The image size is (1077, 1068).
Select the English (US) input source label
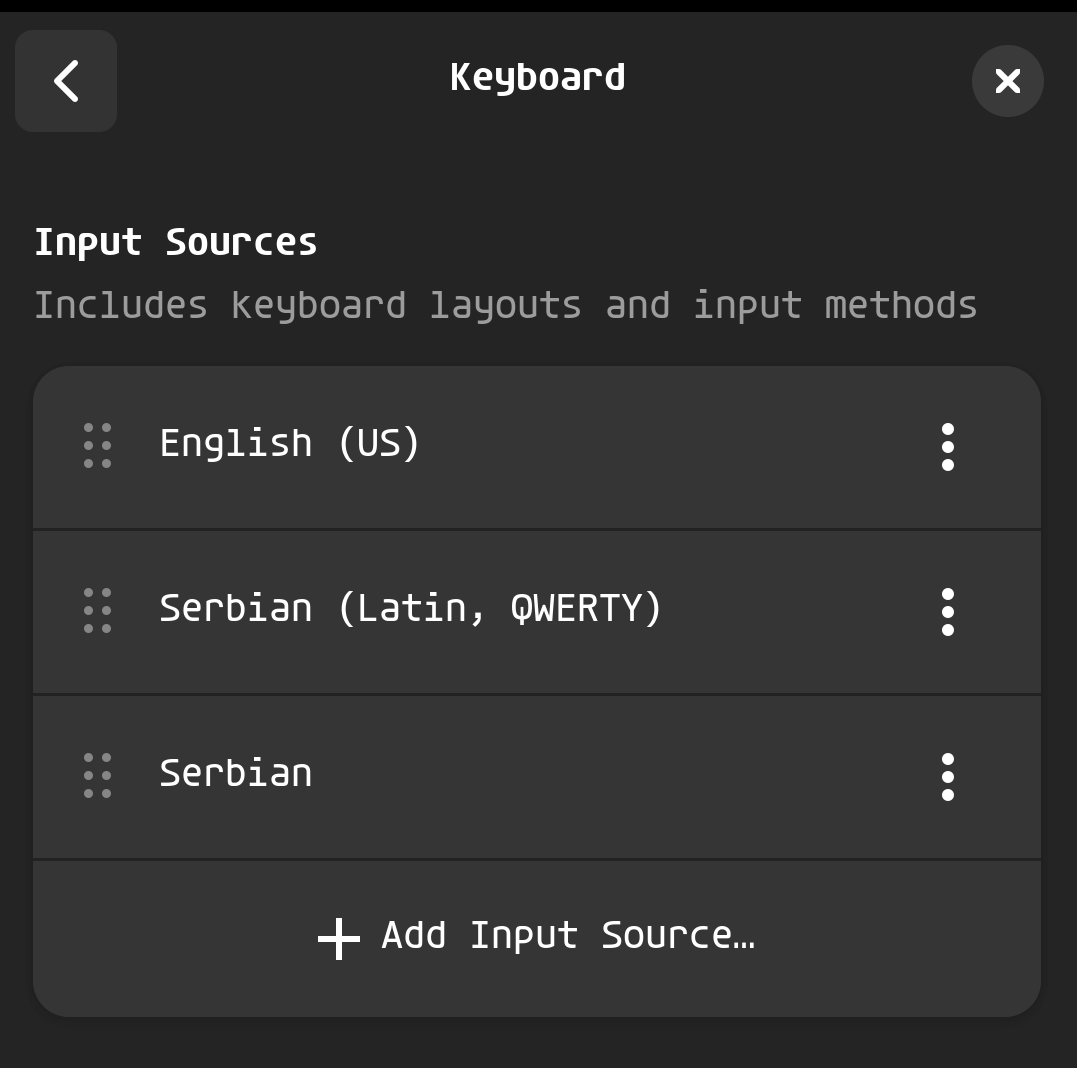point(289,444)
